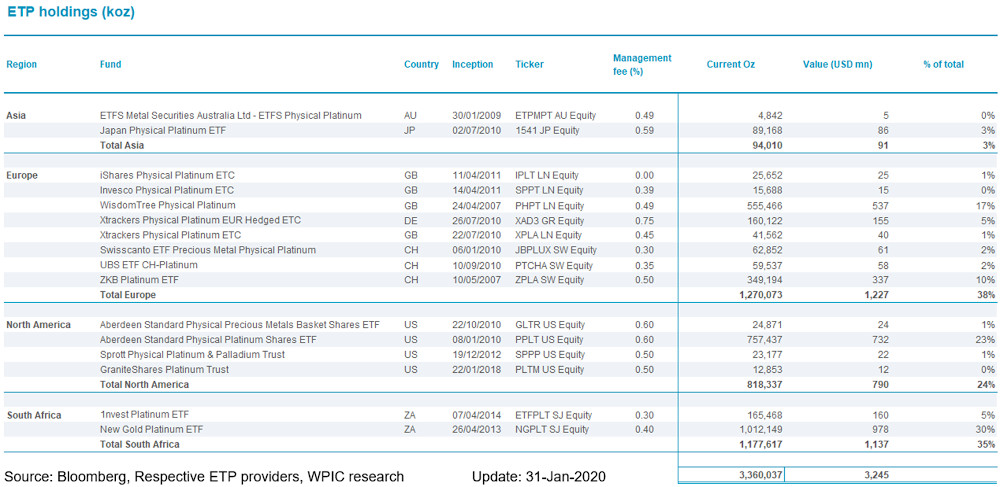Select the 'Country' column header

pos(422,64)
